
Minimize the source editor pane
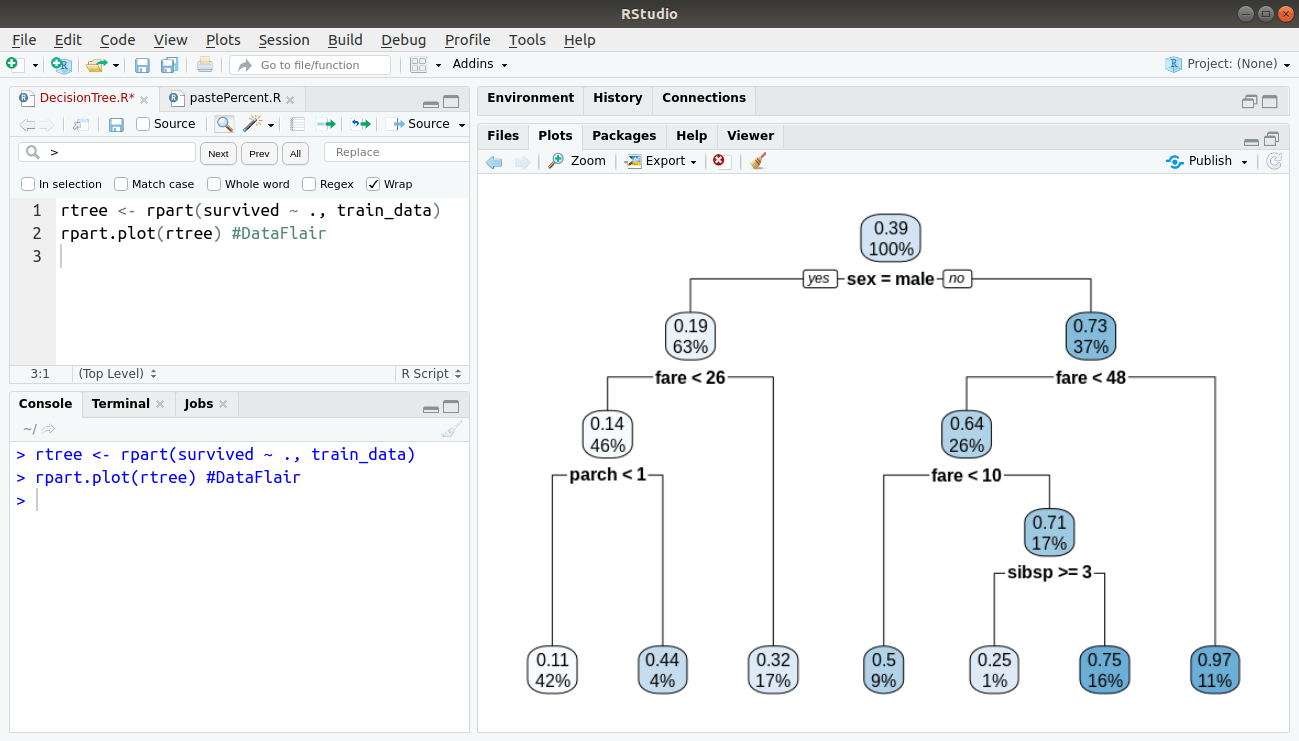pos(431,102)
